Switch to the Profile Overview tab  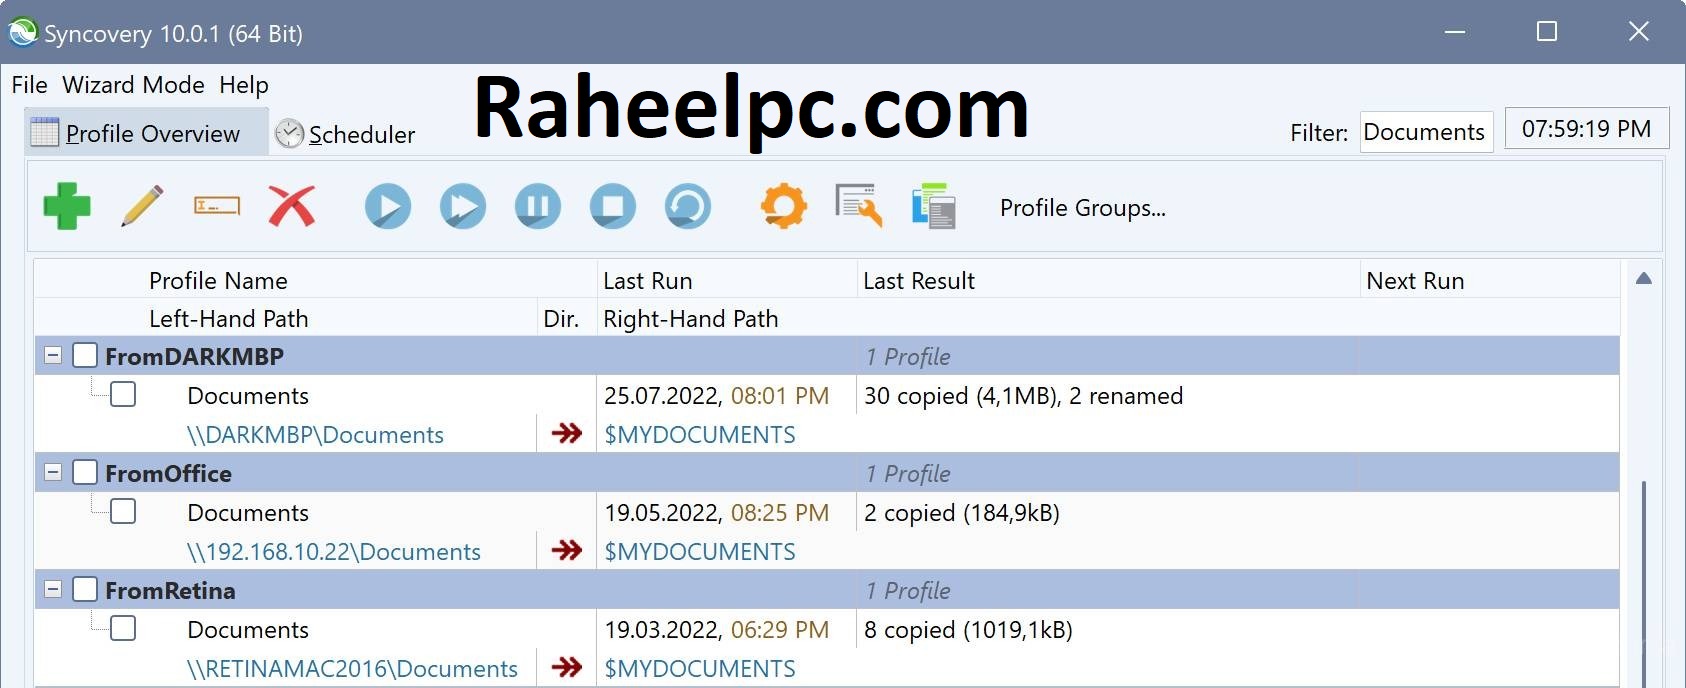pos(146,133)
